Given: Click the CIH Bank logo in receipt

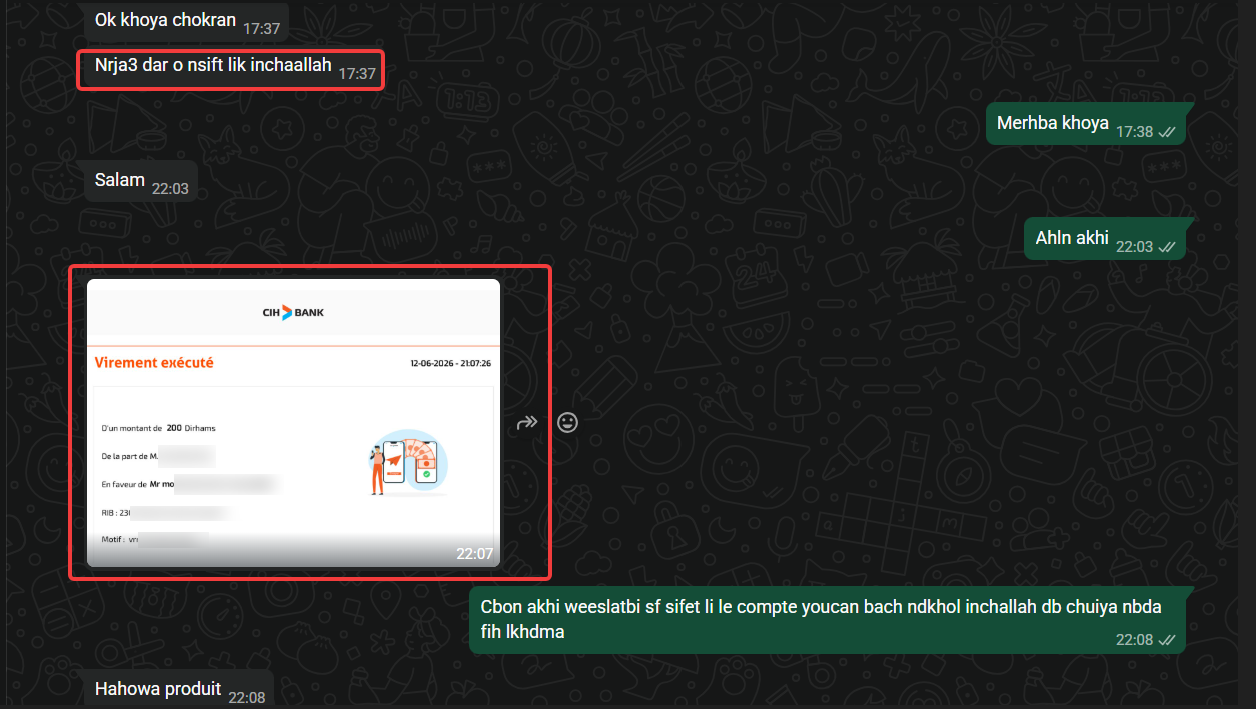Looking at the screenshot, I should click(x=293, y=313).
